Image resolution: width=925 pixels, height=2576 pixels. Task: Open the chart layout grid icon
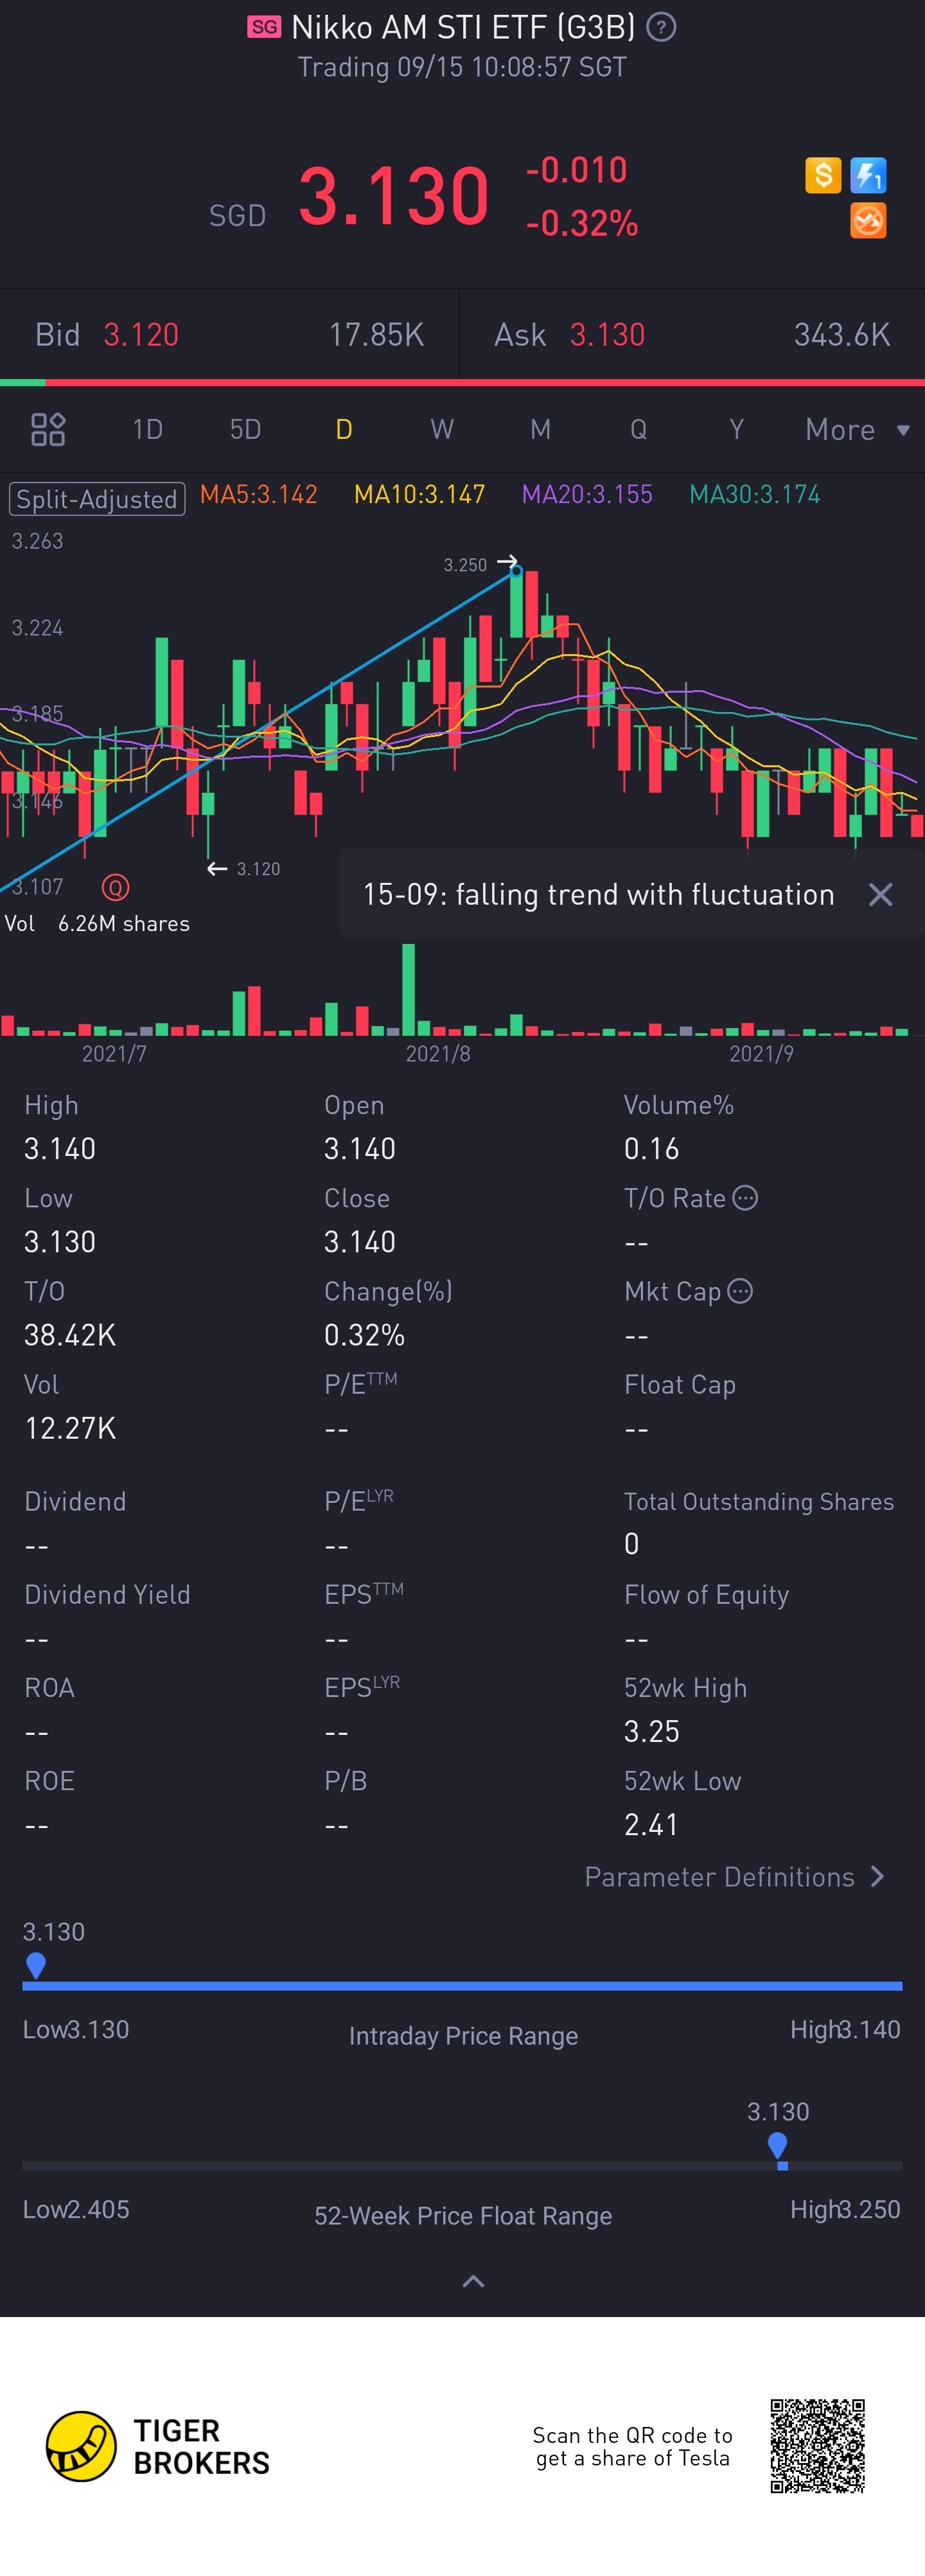[x=48, y=429]
